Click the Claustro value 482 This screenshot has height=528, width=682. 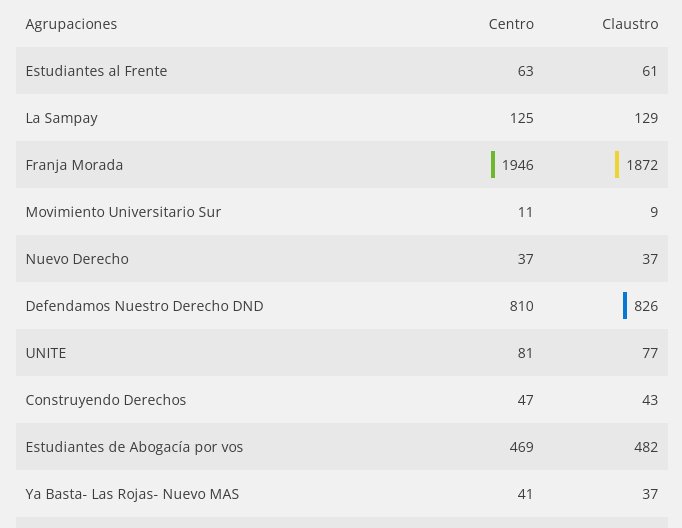646,447
